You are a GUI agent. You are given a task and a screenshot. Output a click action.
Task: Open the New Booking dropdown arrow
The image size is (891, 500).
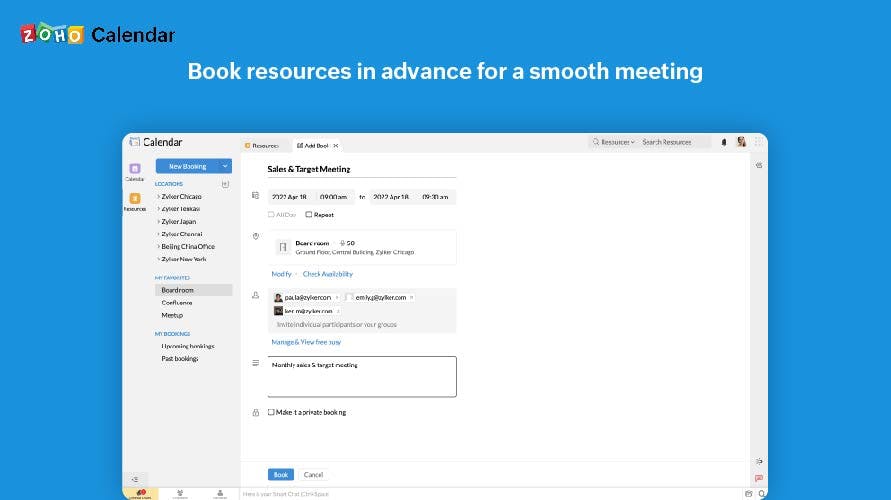(x=225, y=166)
